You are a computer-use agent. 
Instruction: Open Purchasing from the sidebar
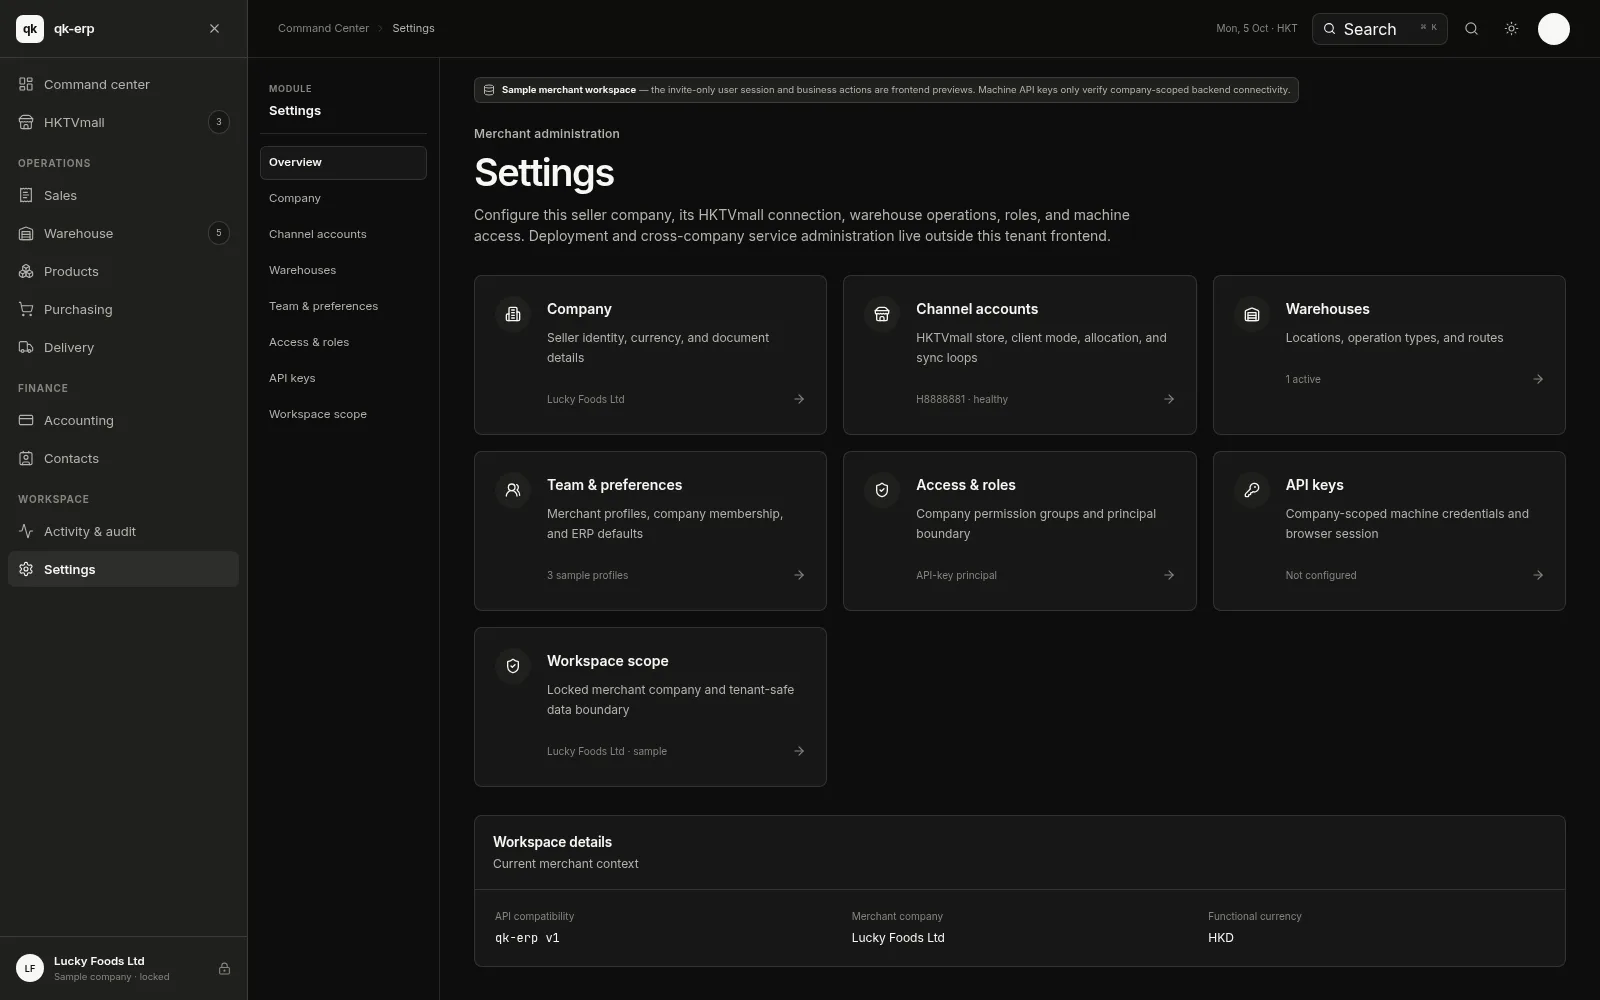[123, 309]
